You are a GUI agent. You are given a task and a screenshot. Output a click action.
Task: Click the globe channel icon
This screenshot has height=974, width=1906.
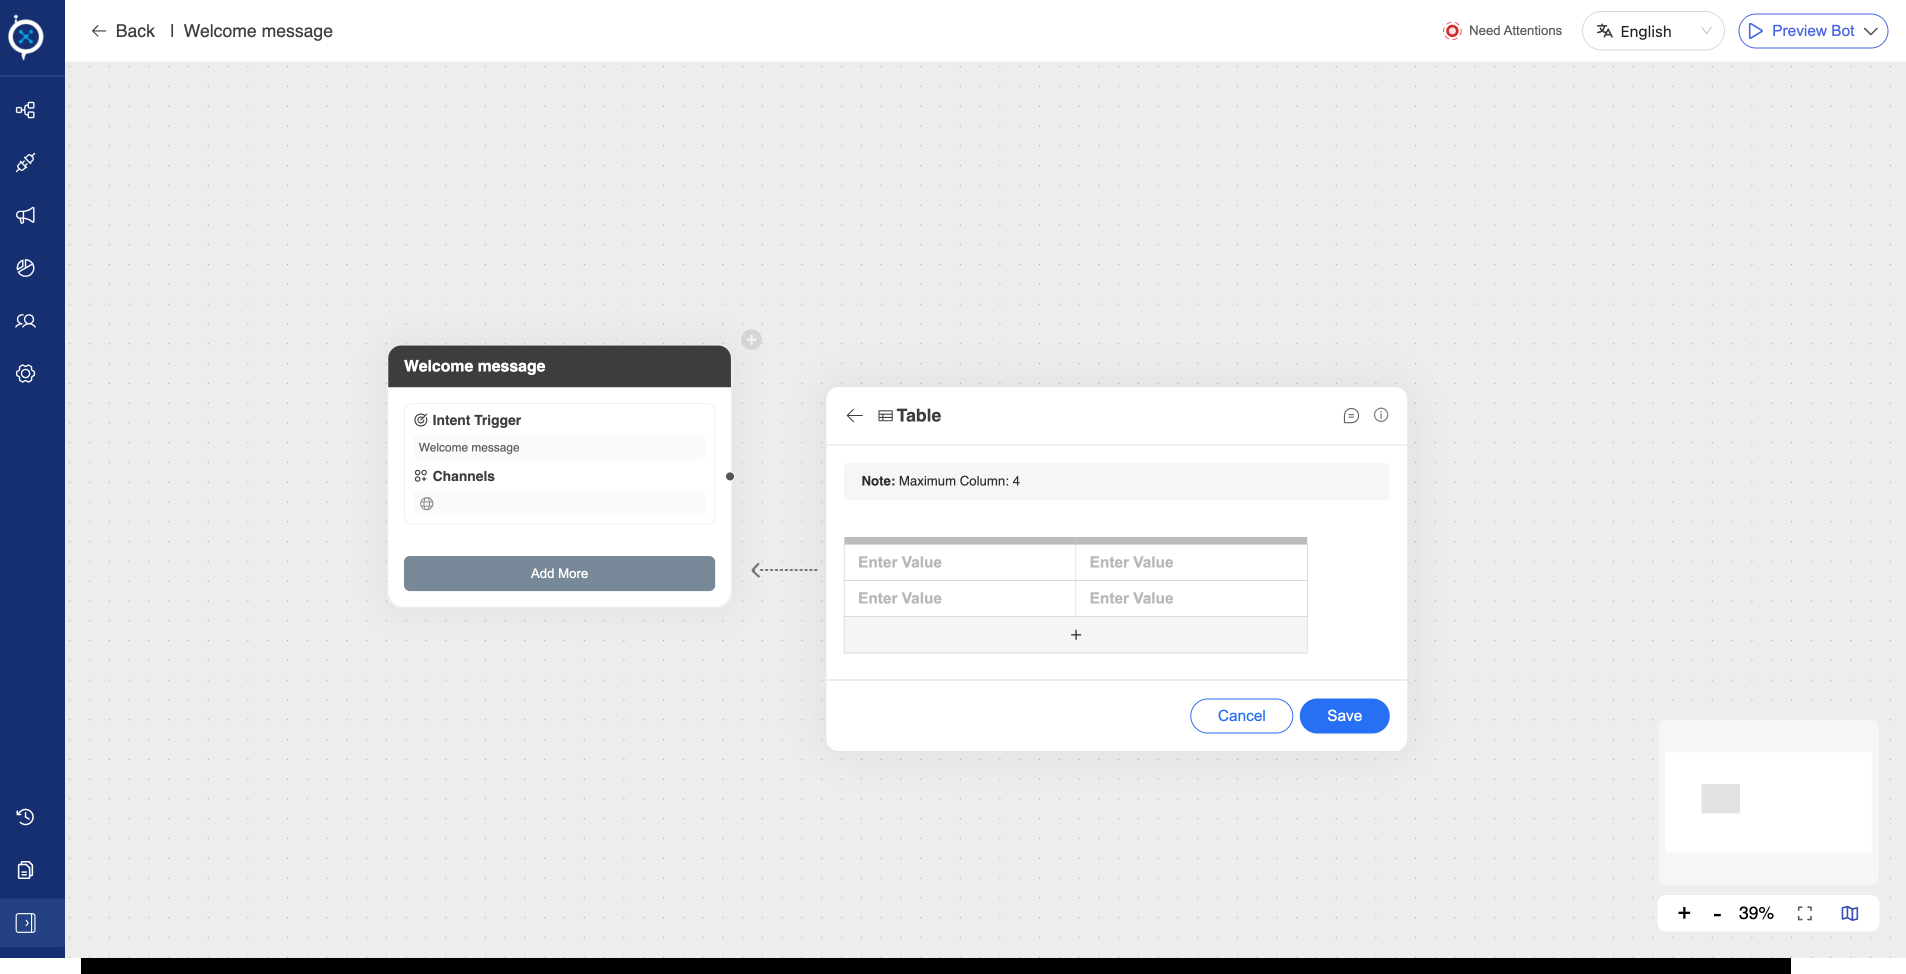click(x=427, y=504)
